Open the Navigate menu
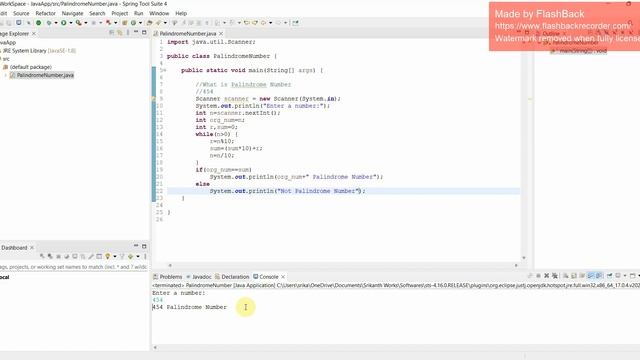The image size is (640, 360). (72, 13)
